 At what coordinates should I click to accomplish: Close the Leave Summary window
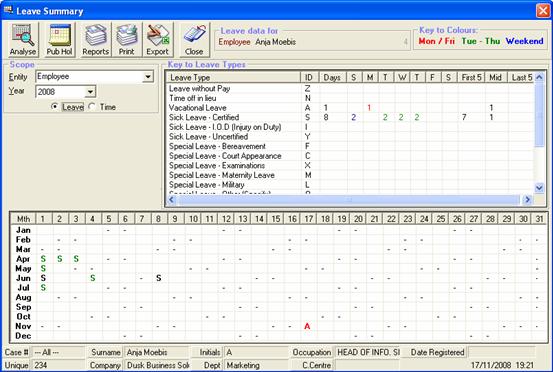[543, 11]
